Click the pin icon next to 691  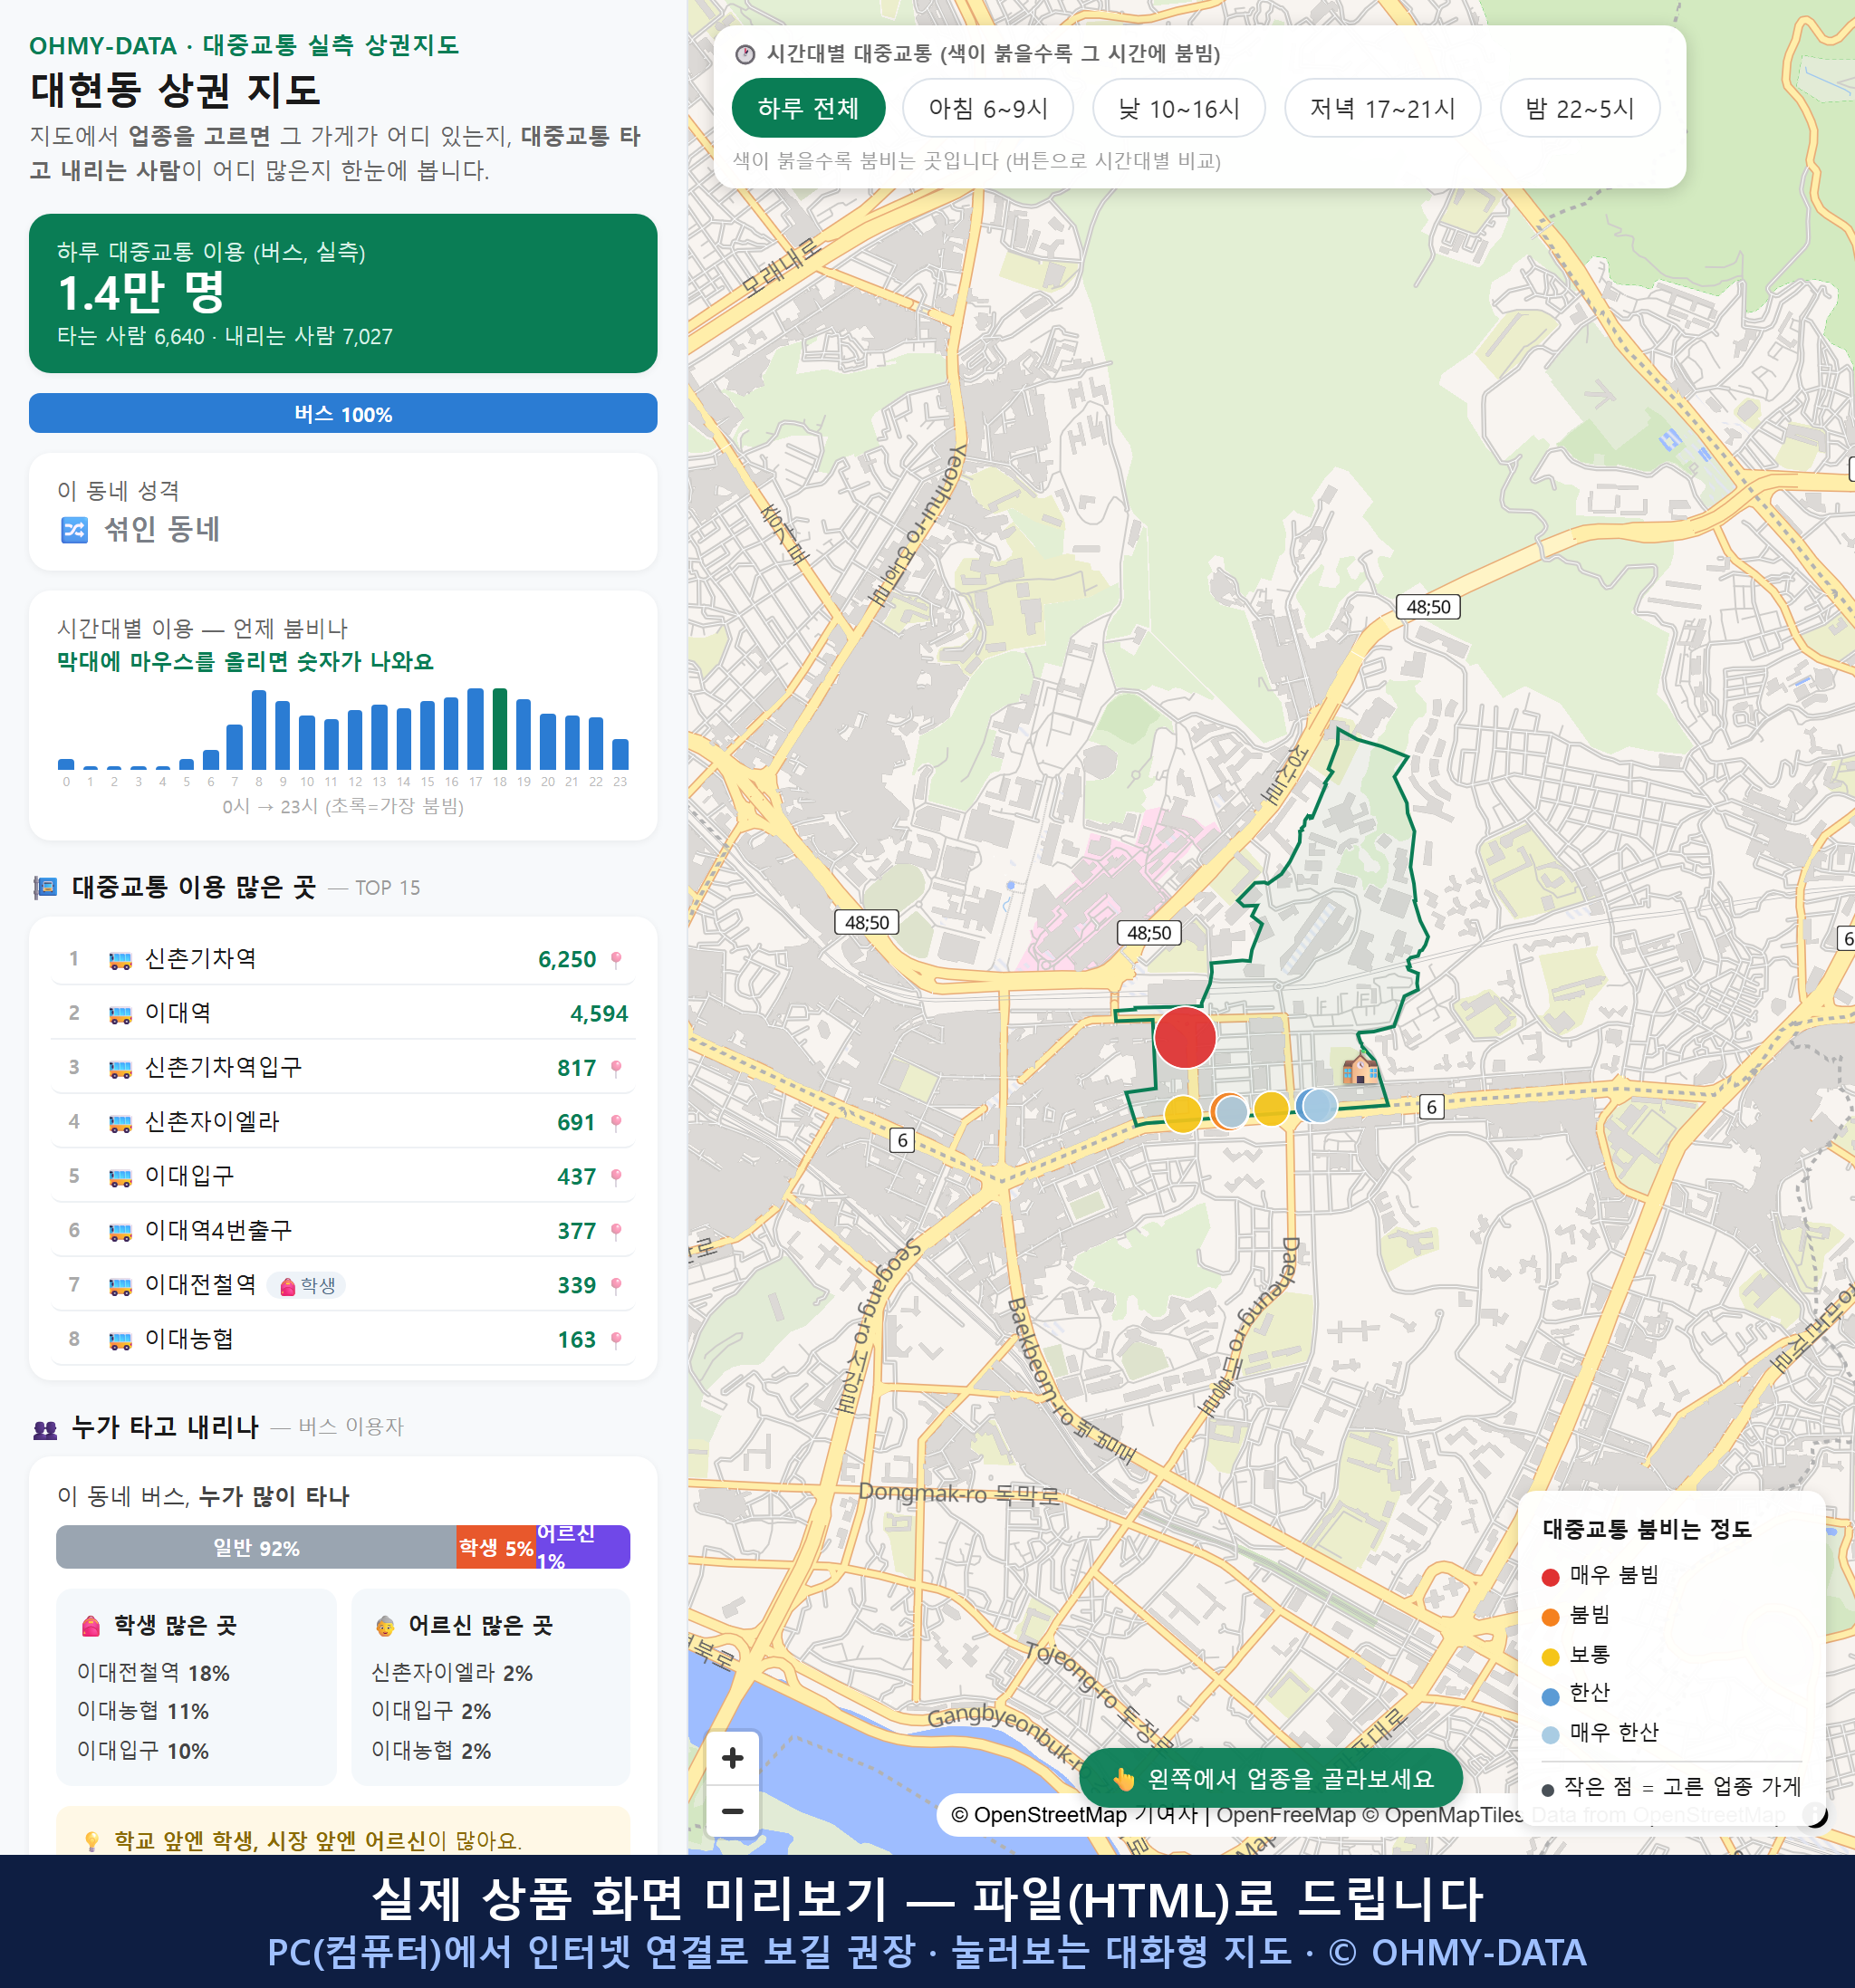coord(616,1123)
